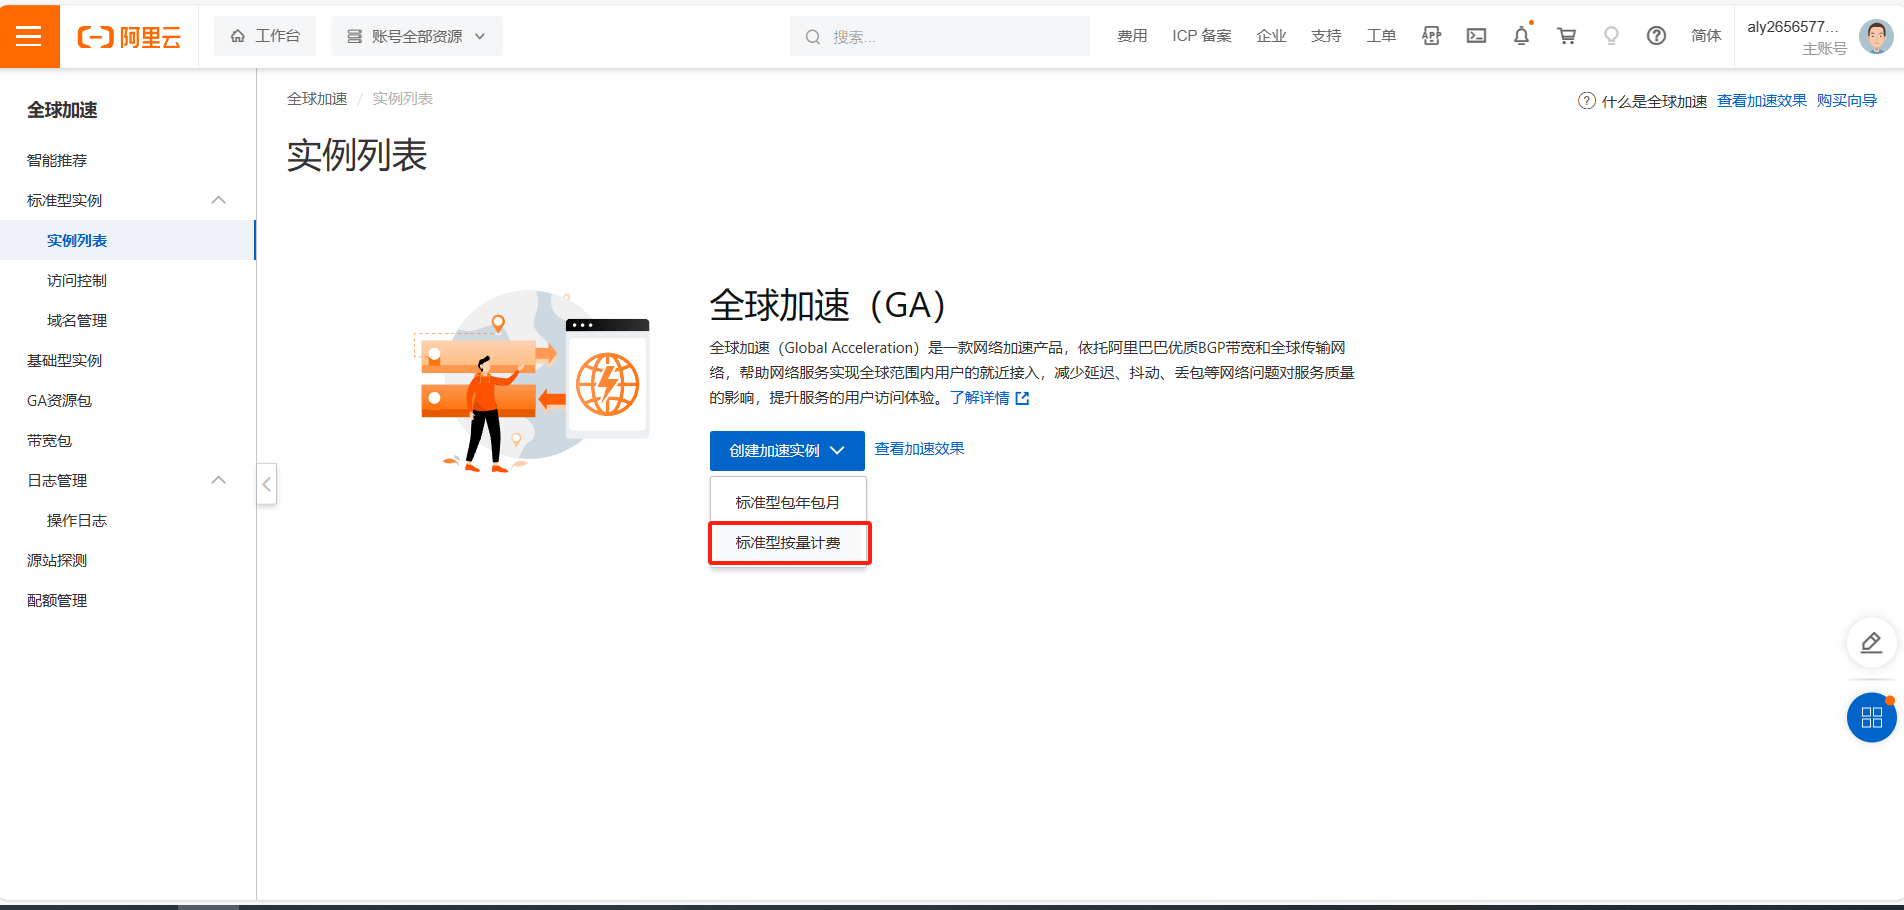This screenshot has width=1904, height=910.
Task: Open the 了解详情 link
Action: [989, 398]
